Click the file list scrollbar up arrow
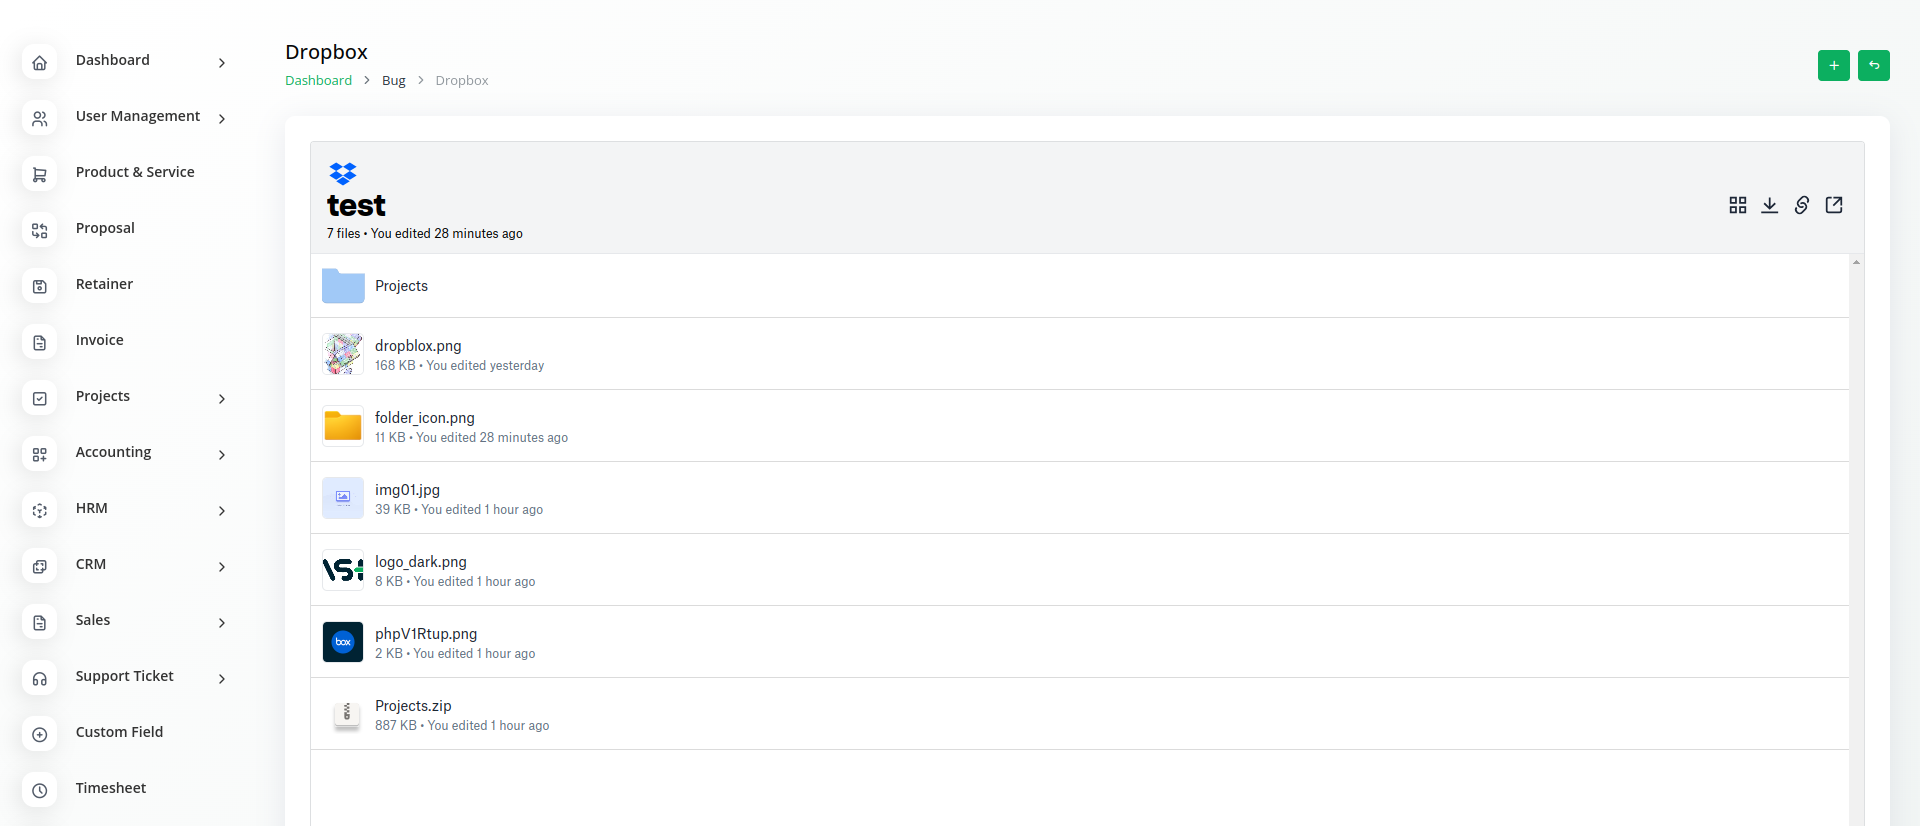1920x826 pixels. coord(1856,262)
